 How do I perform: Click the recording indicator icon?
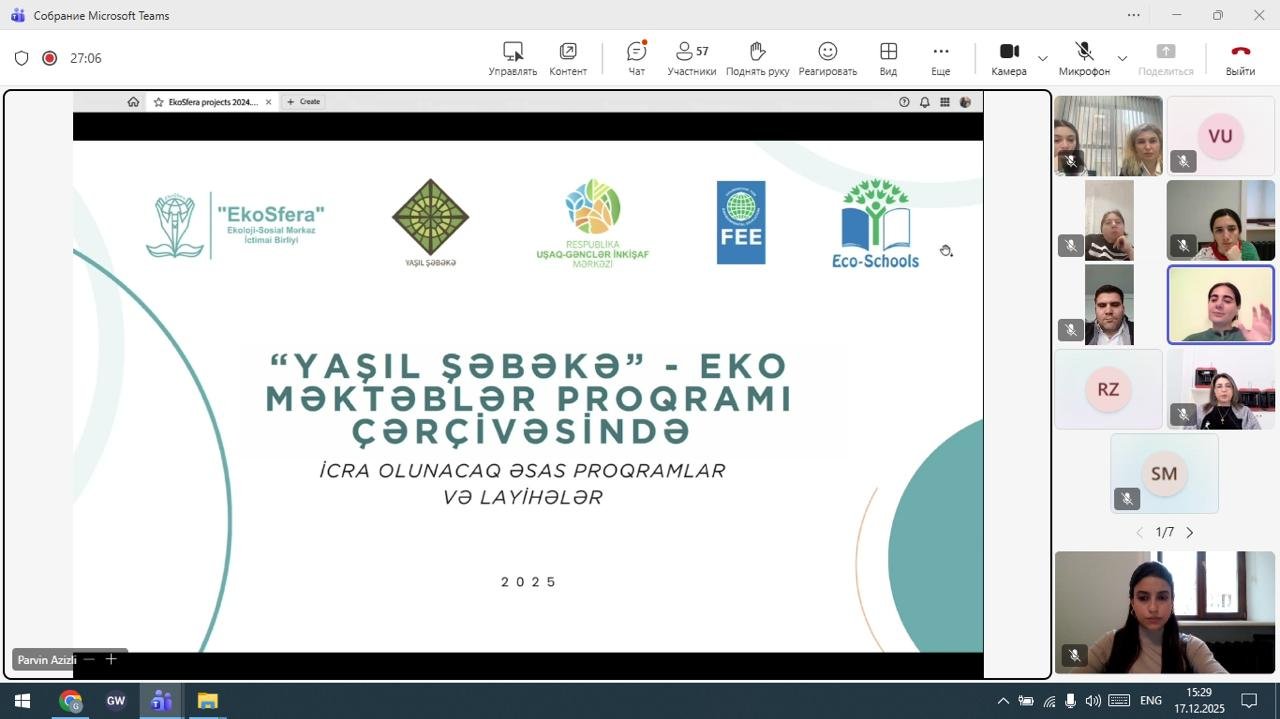pyautogui.click(x=49, y=58)
